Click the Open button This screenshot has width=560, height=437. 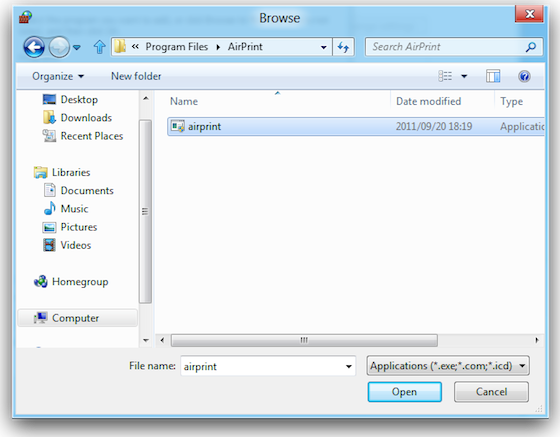click(405, 392)
